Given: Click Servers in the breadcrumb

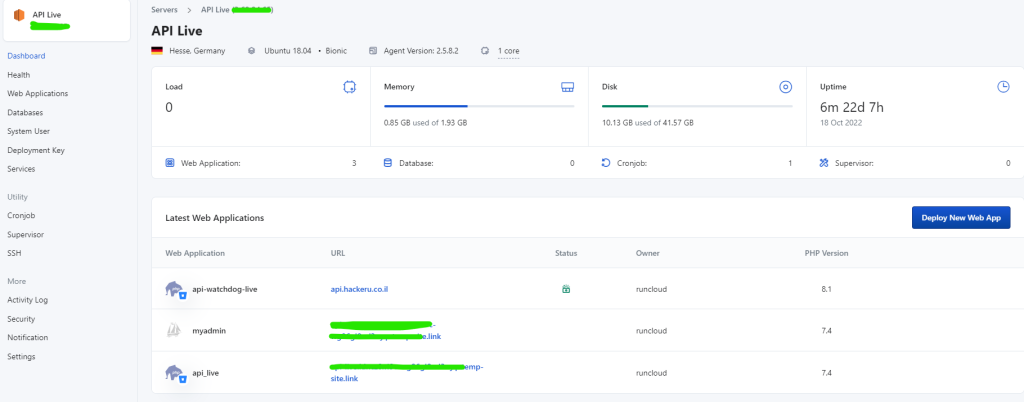Looking at the screenshot, I should pyautogui.click(x=164, y=9).
